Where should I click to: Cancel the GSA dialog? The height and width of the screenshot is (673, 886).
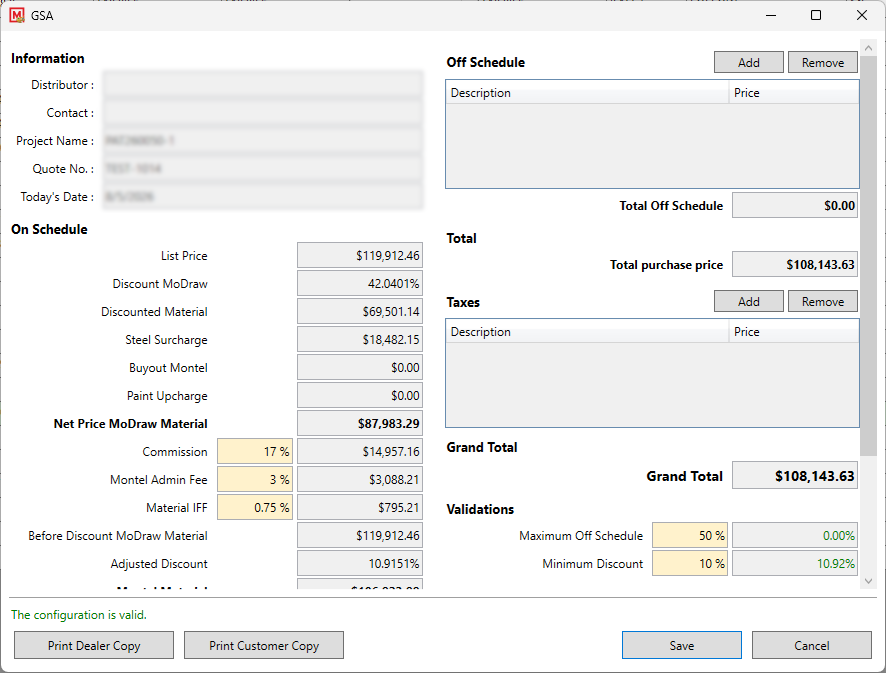[812, 645]
